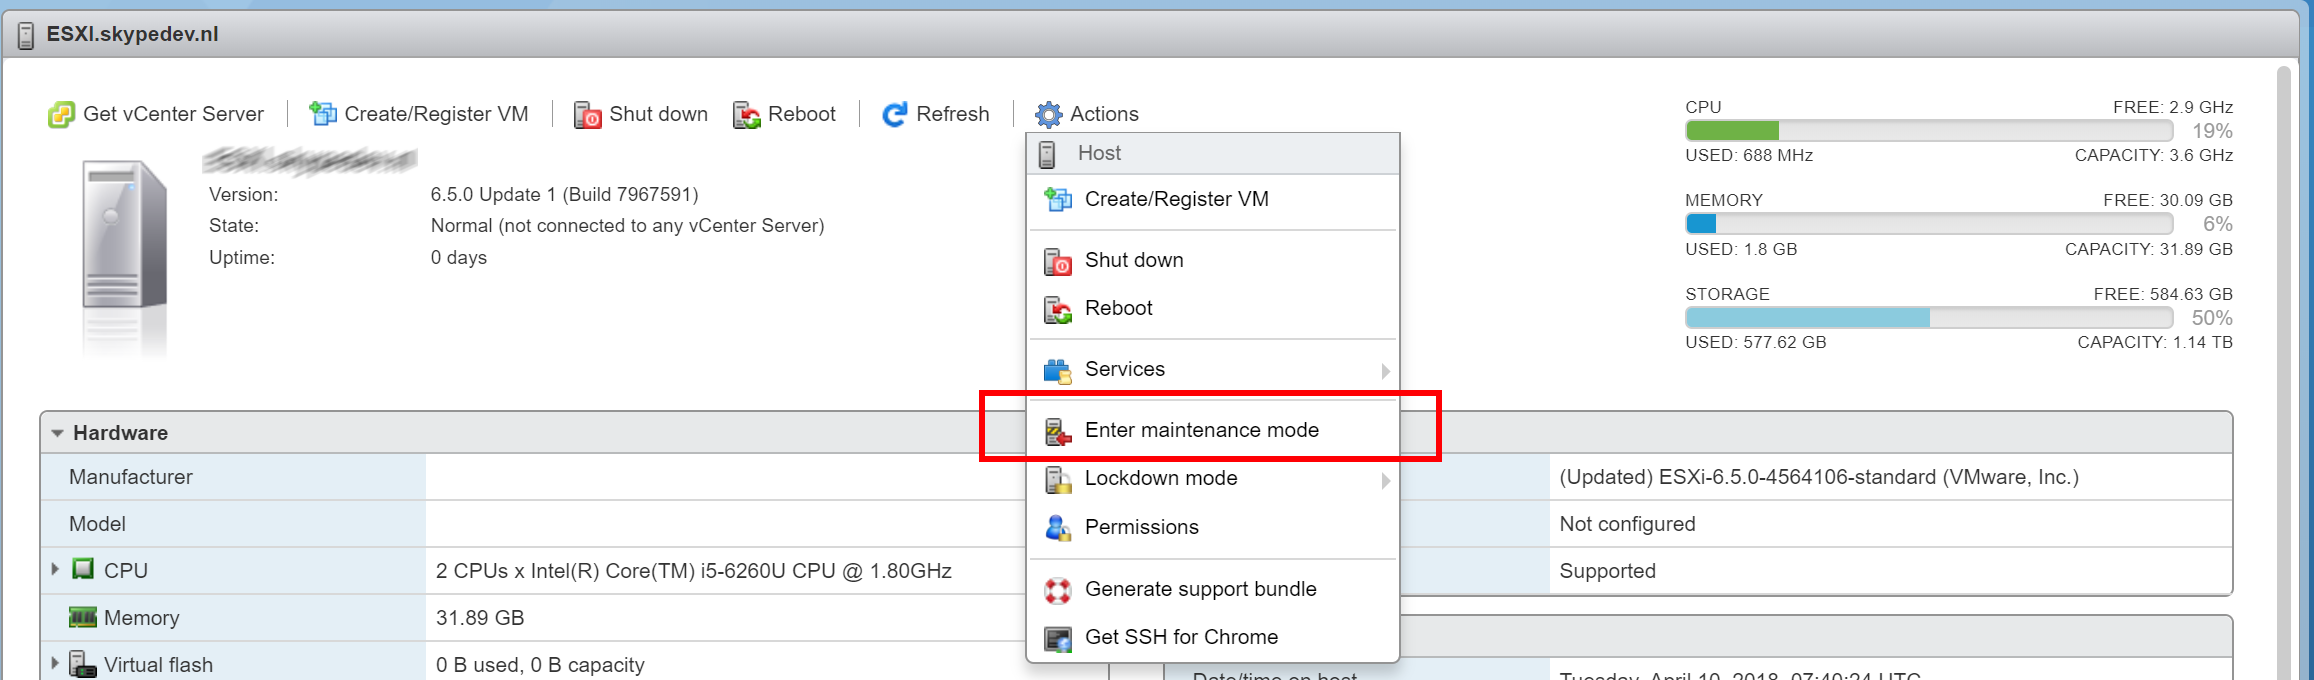Screen dimensions: 2314x680
Task: Click the Actions gear icon
Action: [x=1048, y=115]
